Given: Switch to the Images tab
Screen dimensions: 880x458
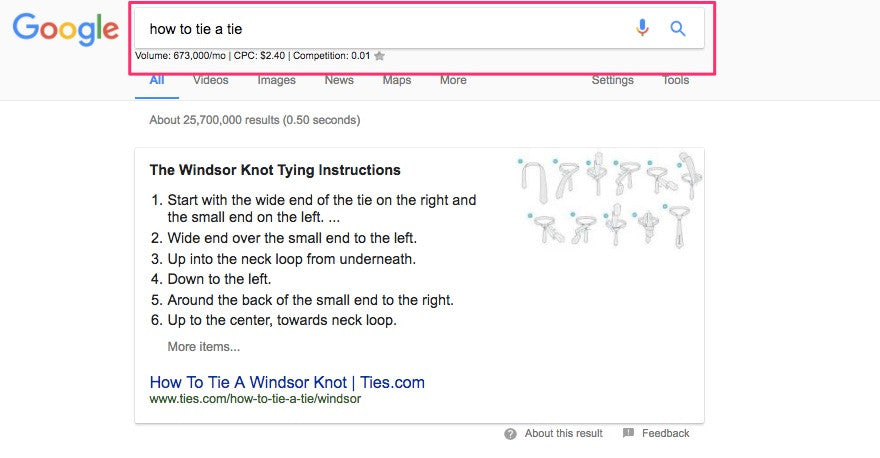Looking at the screenshot, I should point(277,80).
